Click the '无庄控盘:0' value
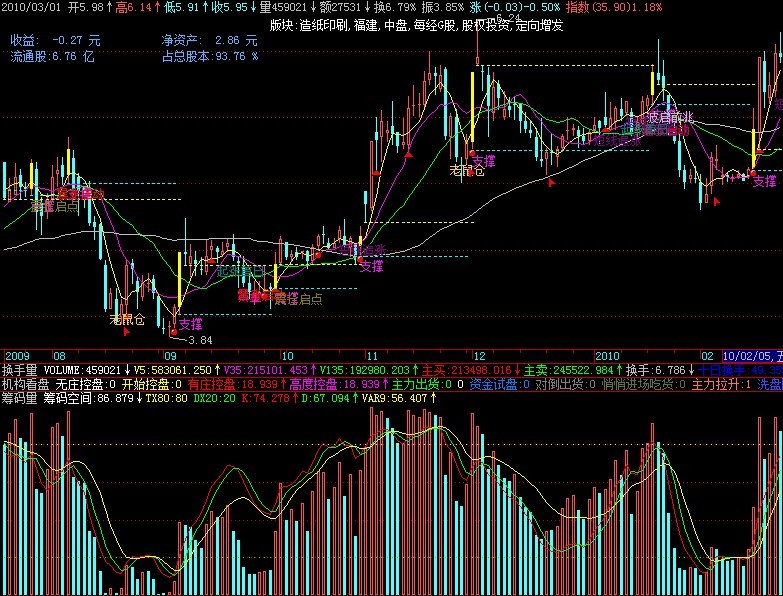783x596 pixels. (85, 384)
